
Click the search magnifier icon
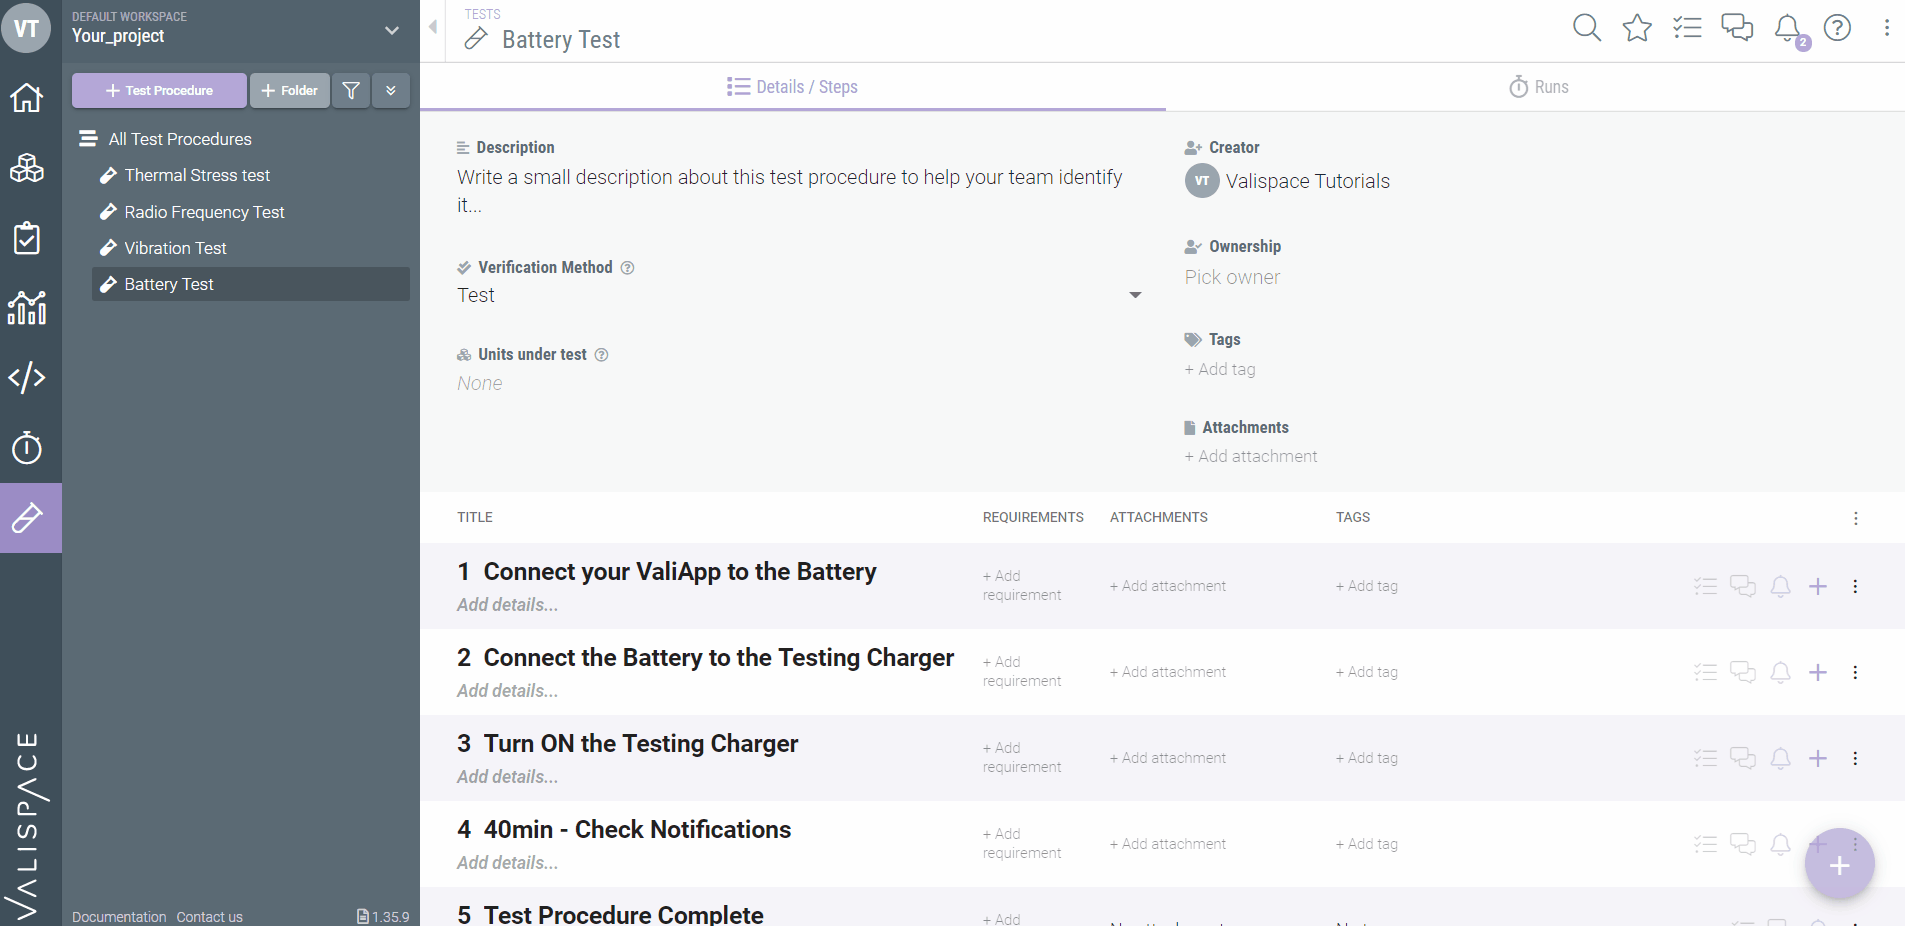pos(1587,28)
